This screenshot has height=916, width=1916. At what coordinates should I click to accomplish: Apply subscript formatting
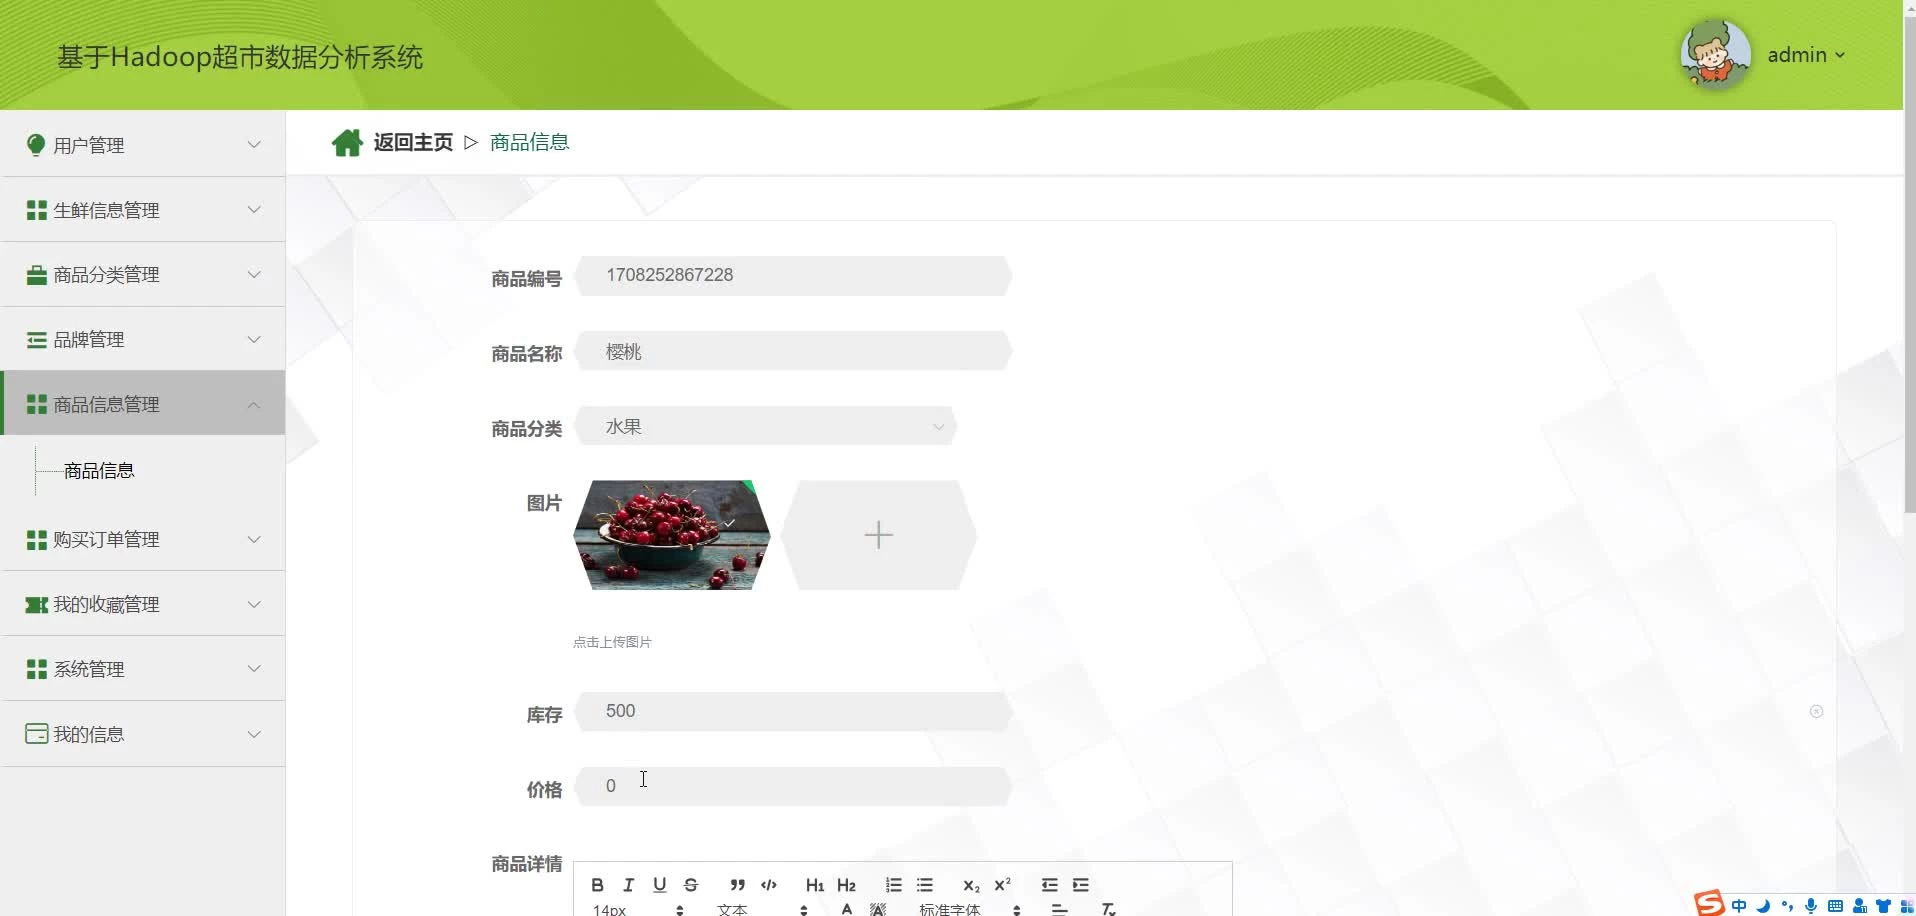(x=971, y=885)
